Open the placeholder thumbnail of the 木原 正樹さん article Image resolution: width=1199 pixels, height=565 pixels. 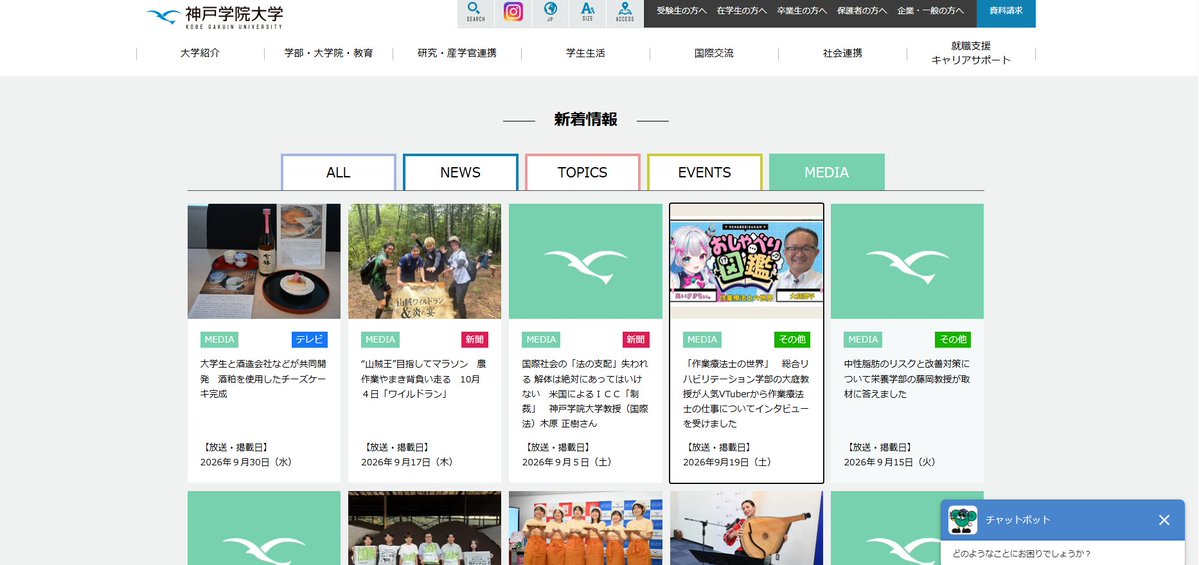tap(586, 261)
